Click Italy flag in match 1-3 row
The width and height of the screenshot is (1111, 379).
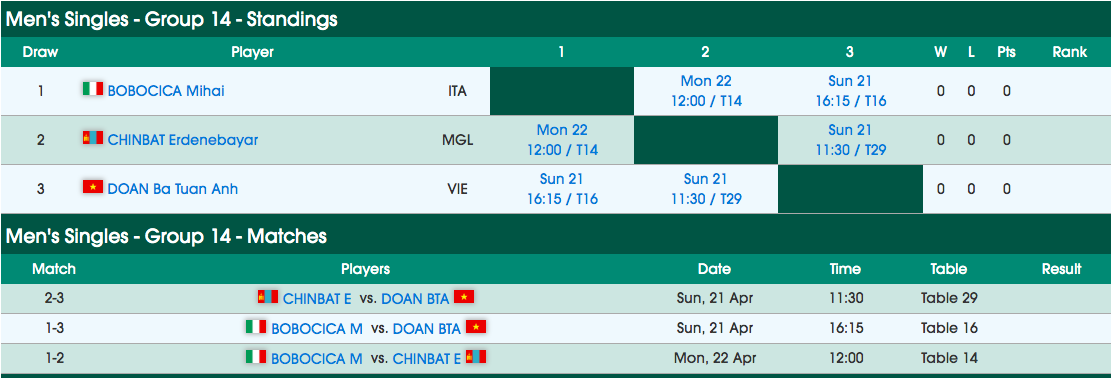tap(256, 327)
